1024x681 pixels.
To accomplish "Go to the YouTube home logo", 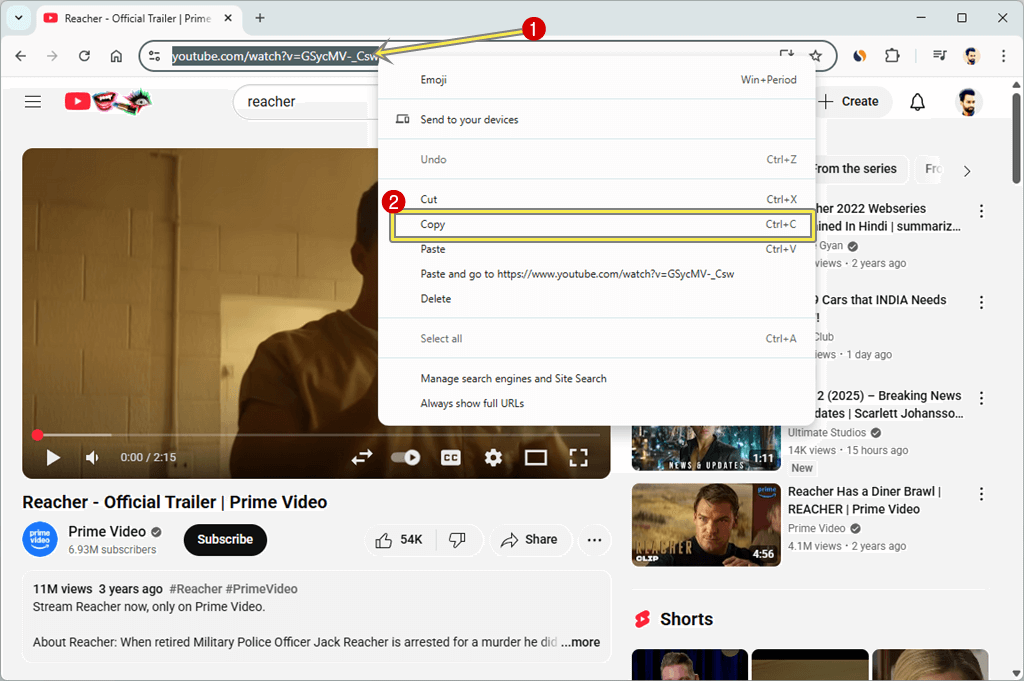I will click(x=108, y=101).
